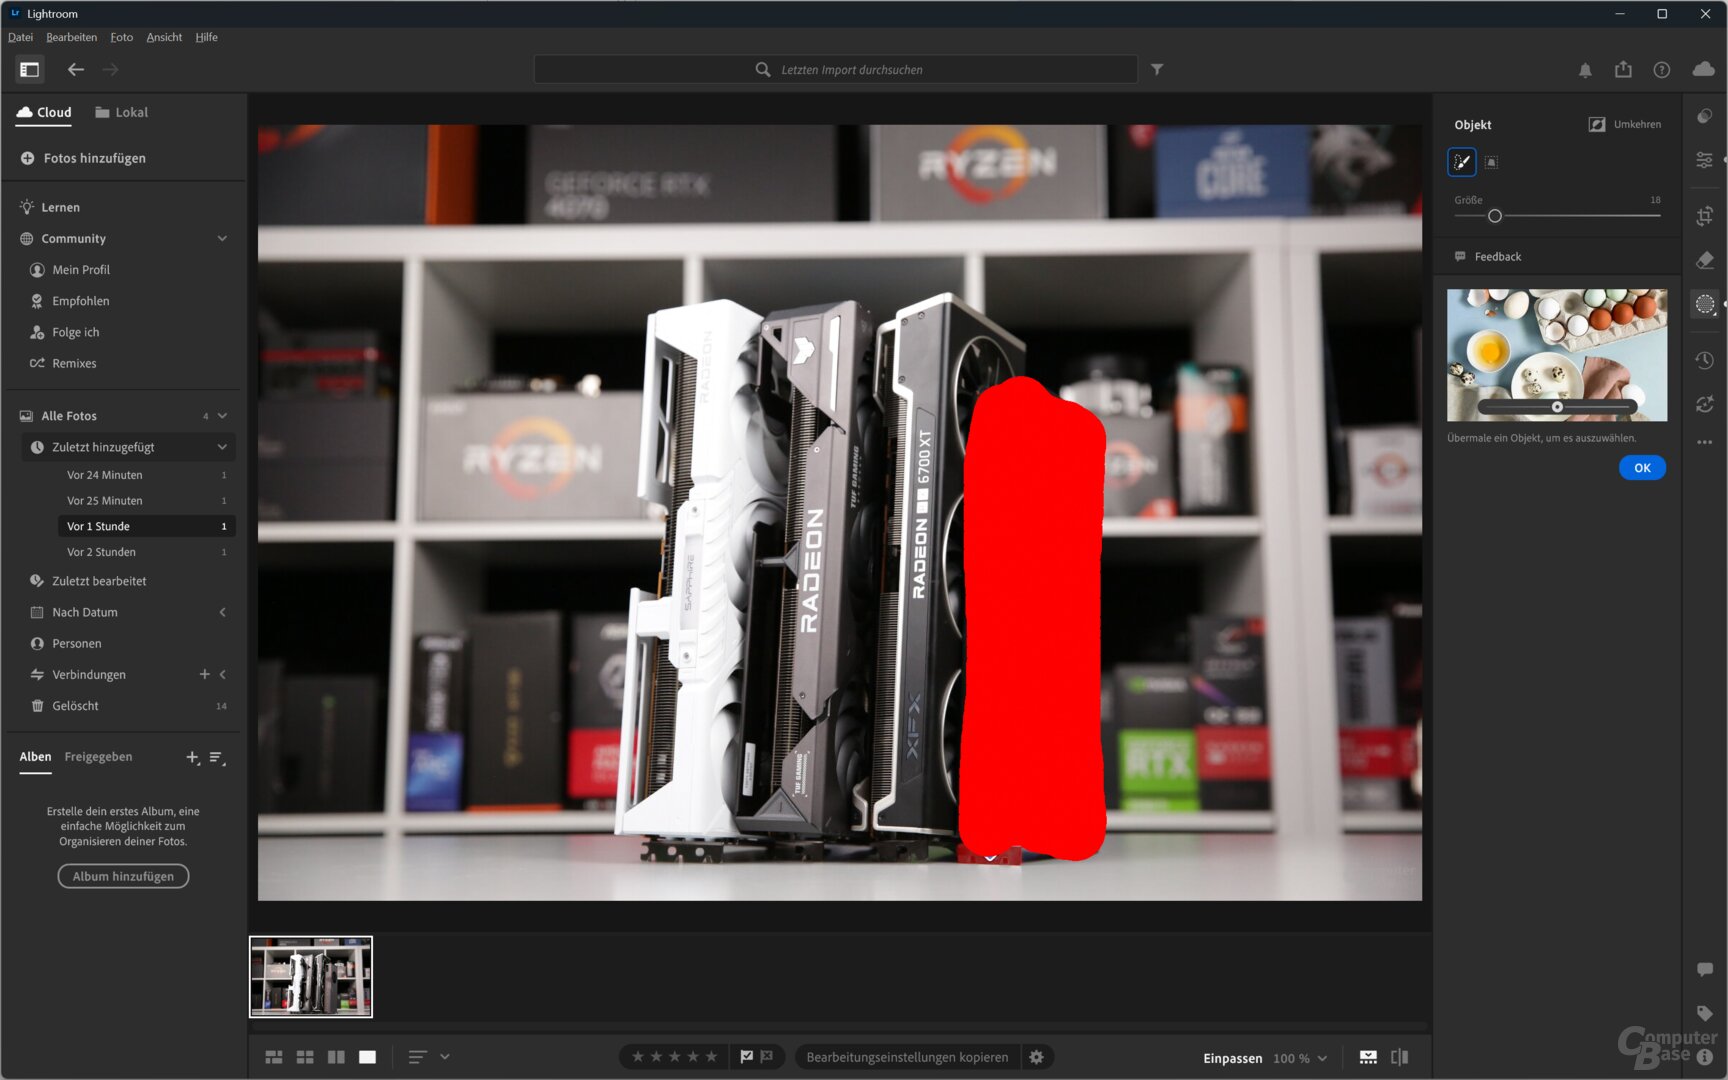Screen dimensions: 1728x1080
Task: Switch to rectangle selection mode in Objekt panel
Action: [x=1491, y=161]
